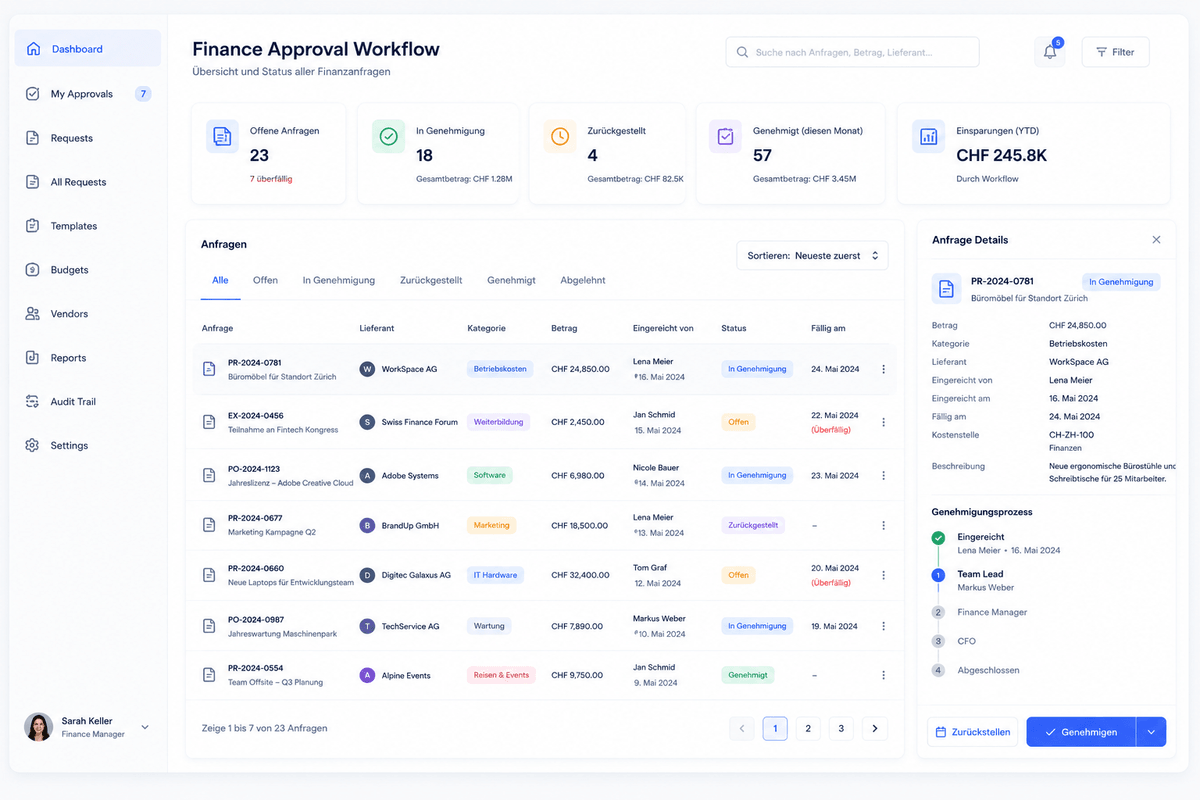This screenshot has height=800, width=1200.
Task: Click the All Requests icon in sidebar
Action: [x=33, y=182]
